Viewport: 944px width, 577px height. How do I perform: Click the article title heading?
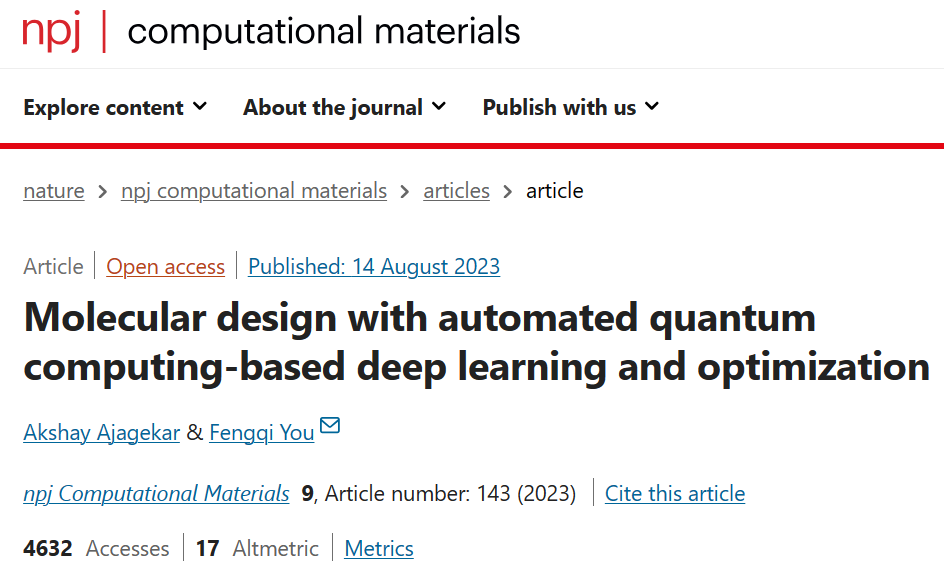click(477, 342)
